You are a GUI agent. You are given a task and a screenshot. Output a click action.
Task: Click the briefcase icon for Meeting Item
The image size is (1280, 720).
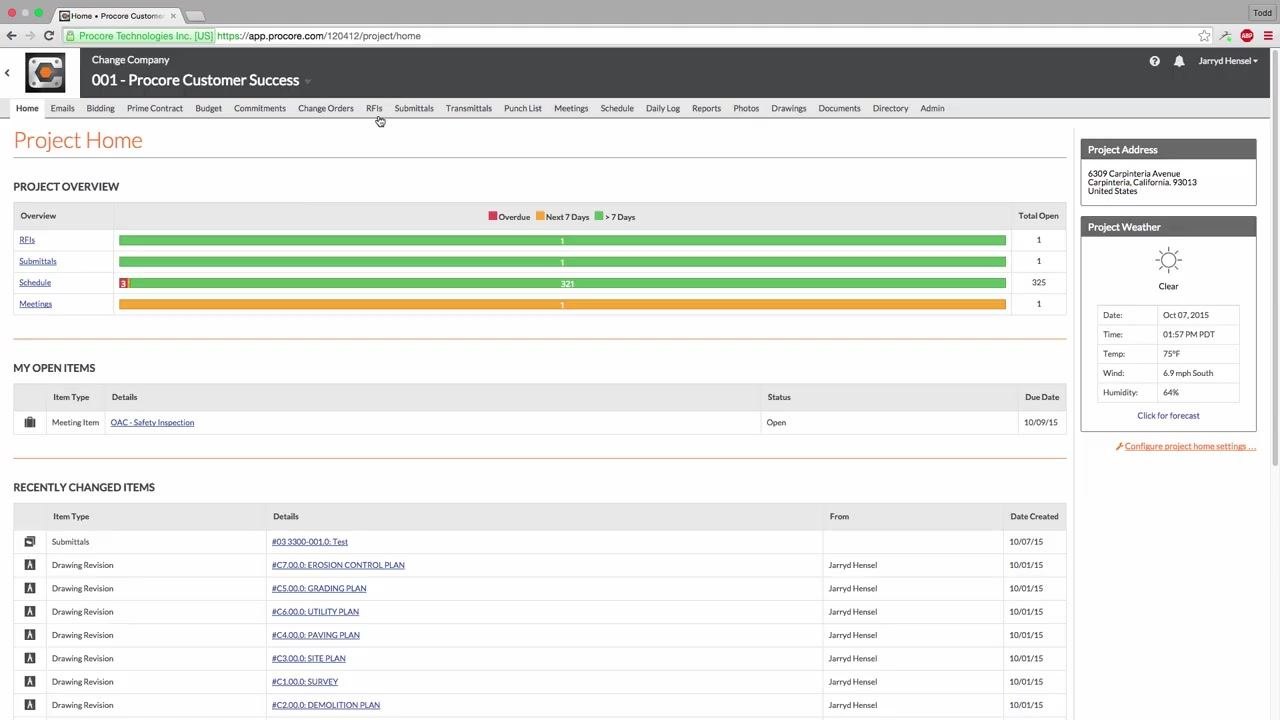(x=30, y=423)
